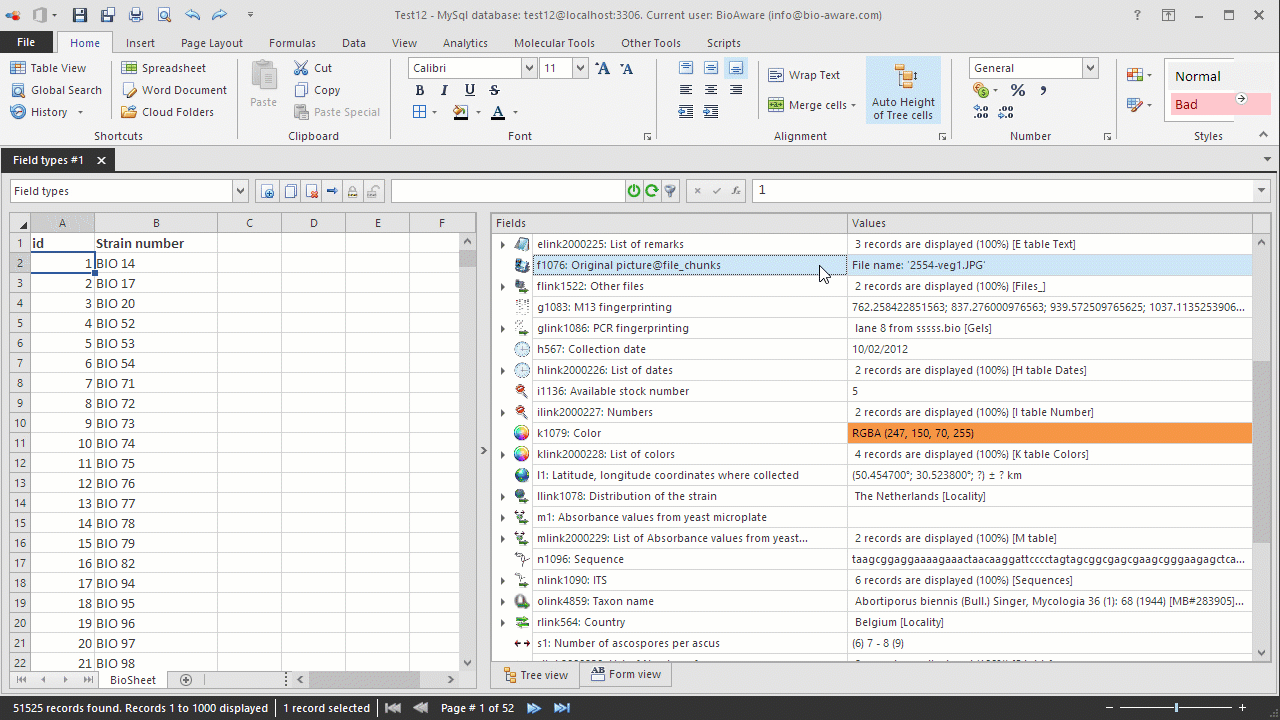Switch to the Form view tab

[x=625, y=675]
